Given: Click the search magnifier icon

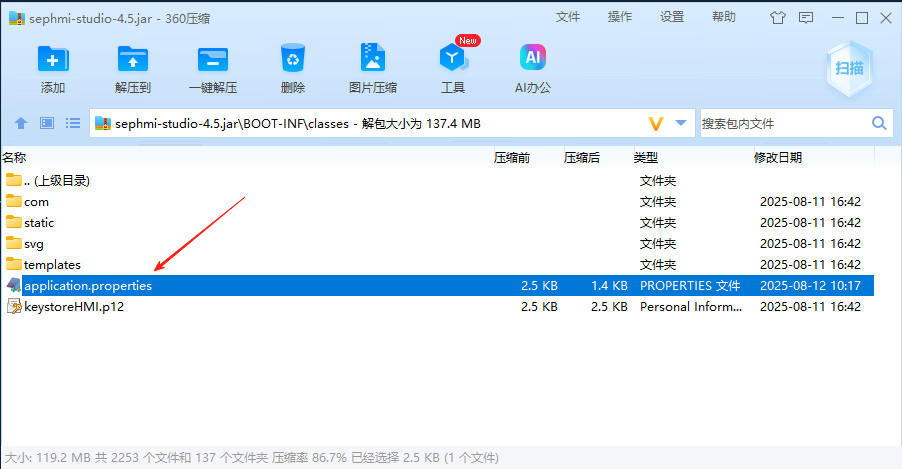Looking at the screenshot, I should pyautogui.click(x=879, y=123).
